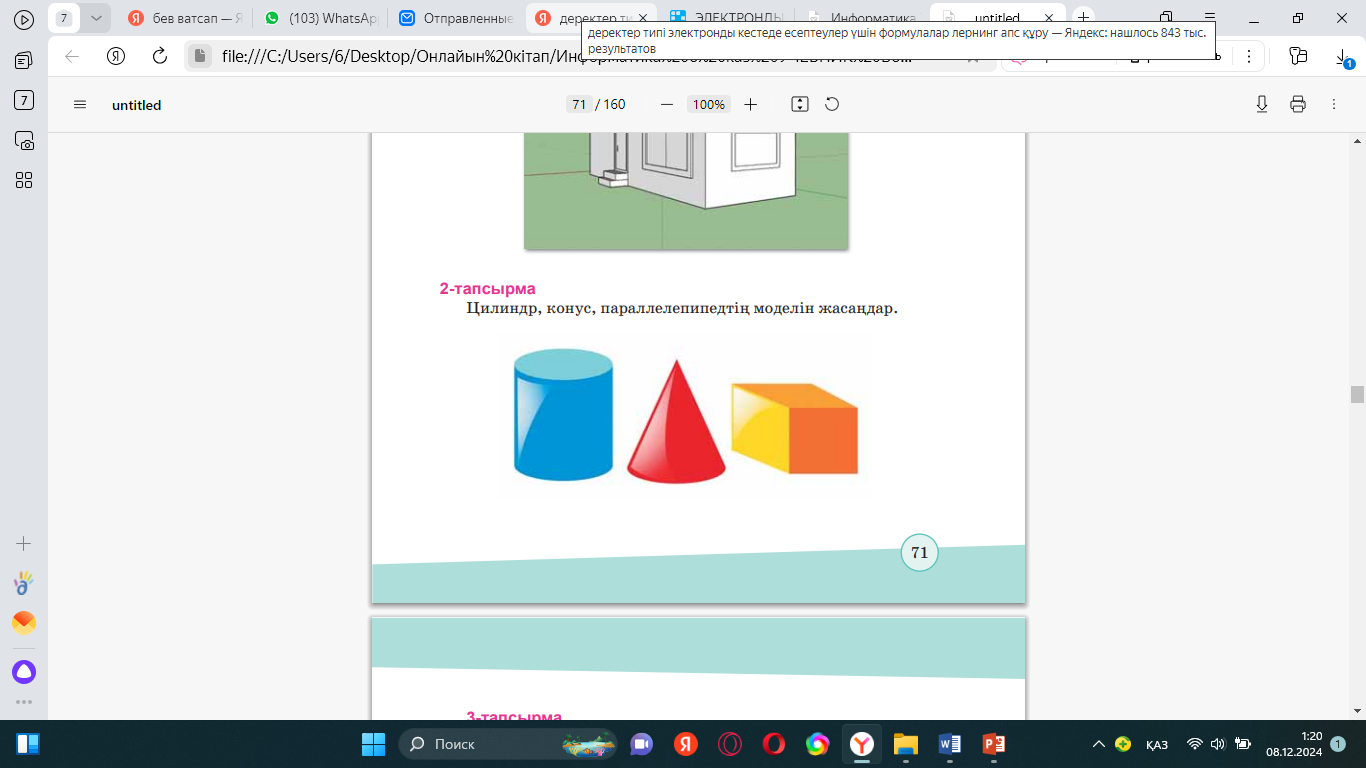Open the PDF viewer sidebar menu
Viewport: 1366px width, 768px height.
81,104
